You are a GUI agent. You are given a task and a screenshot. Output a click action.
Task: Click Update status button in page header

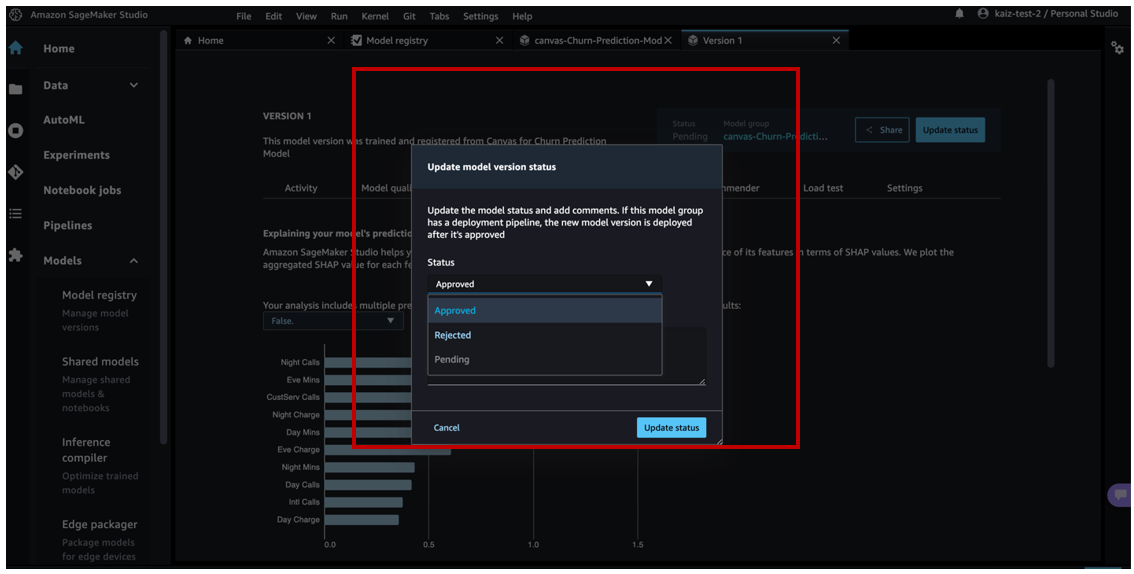[x=950, y=130]
